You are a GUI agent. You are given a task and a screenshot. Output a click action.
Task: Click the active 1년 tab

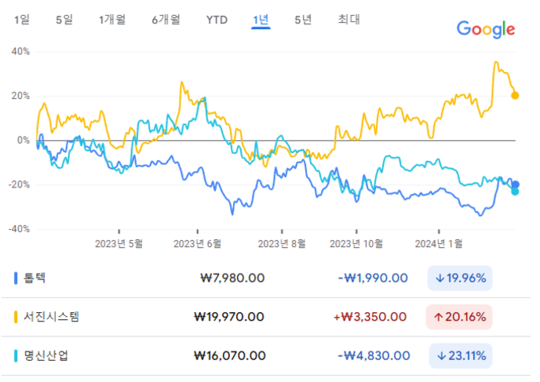tap(261, 20)
